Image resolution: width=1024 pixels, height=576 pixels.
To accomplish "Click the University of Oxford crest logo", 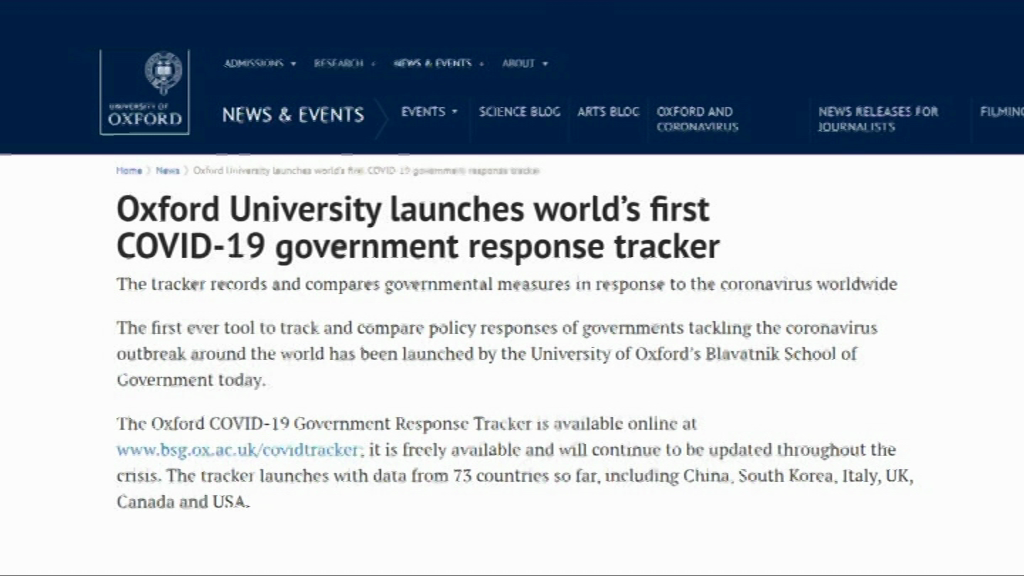I will coord(145,92).
